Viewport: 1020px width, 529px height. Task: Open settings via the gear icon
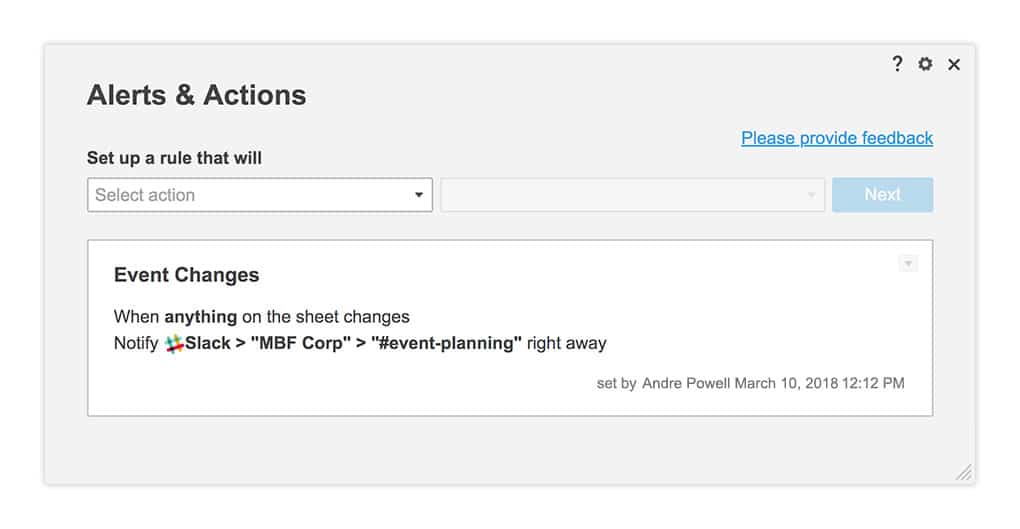925,64
